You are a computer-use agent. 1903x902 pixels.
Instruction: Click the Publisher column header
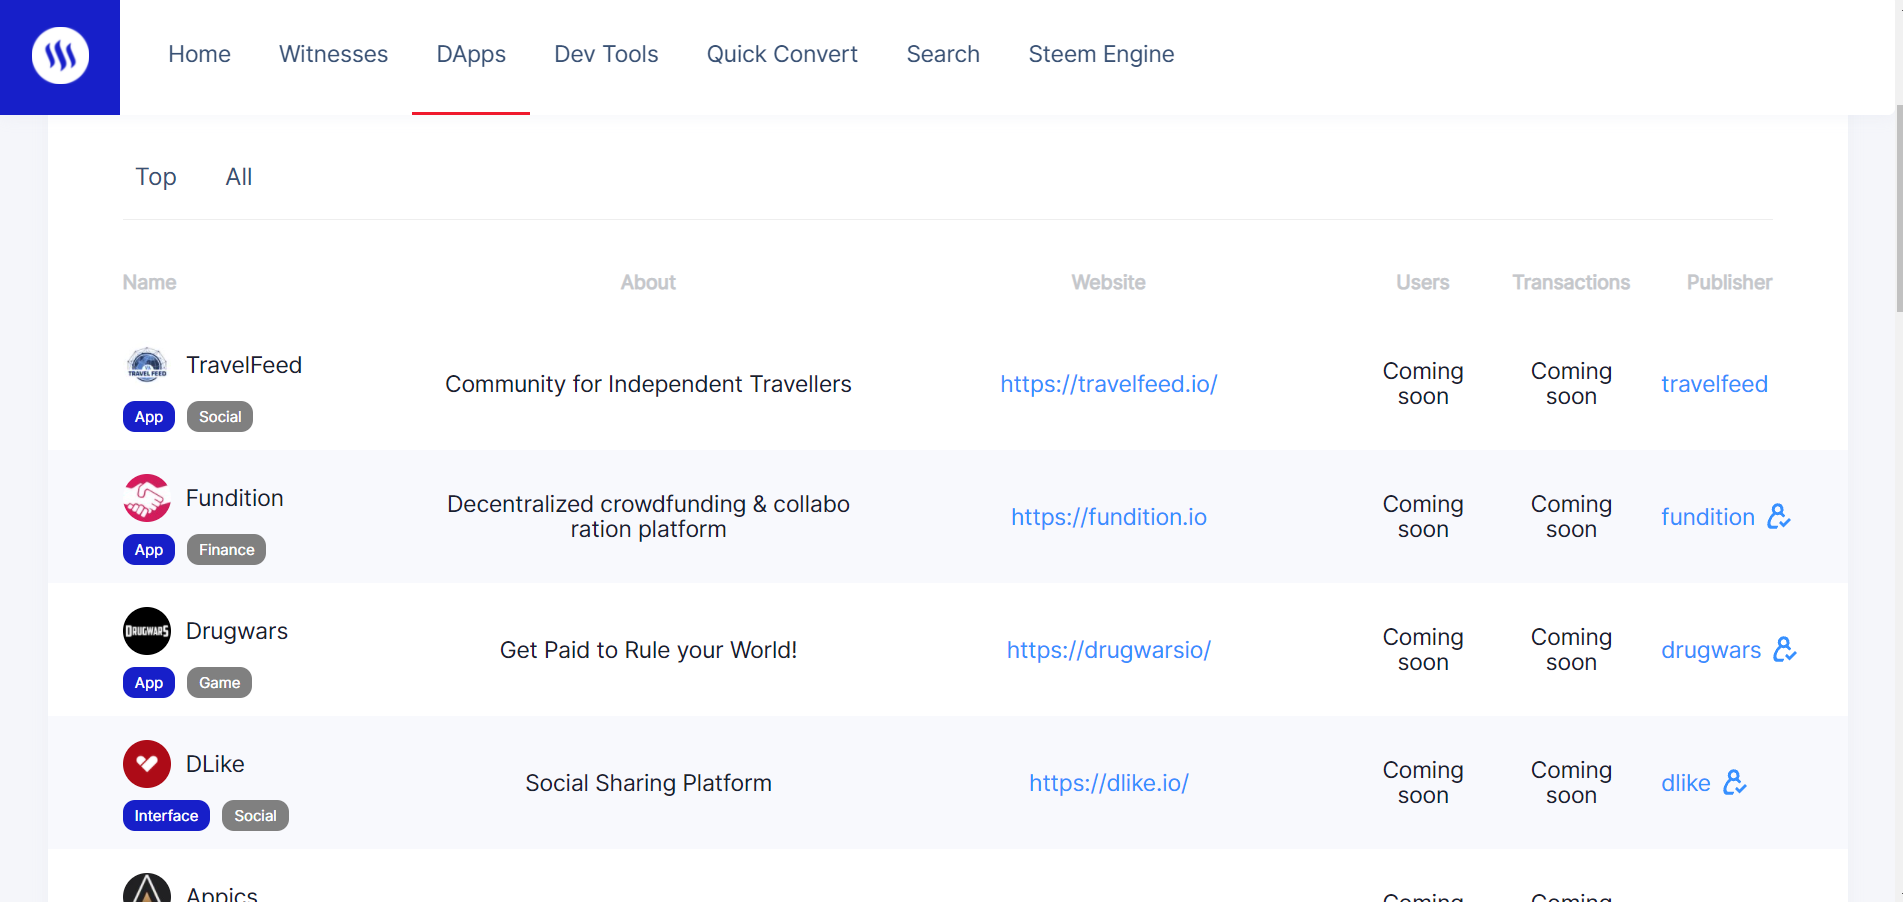pos(1729,283)
